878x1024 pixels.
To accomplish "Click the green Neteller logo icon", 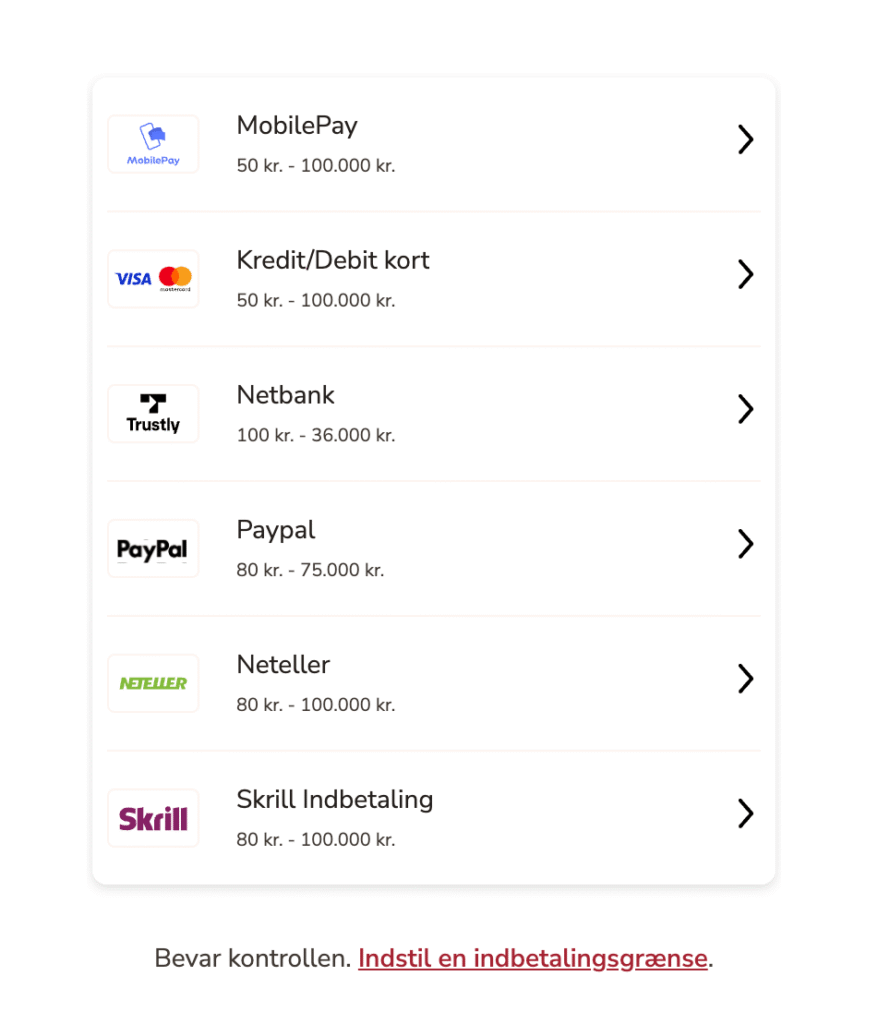I will [153, 684].
